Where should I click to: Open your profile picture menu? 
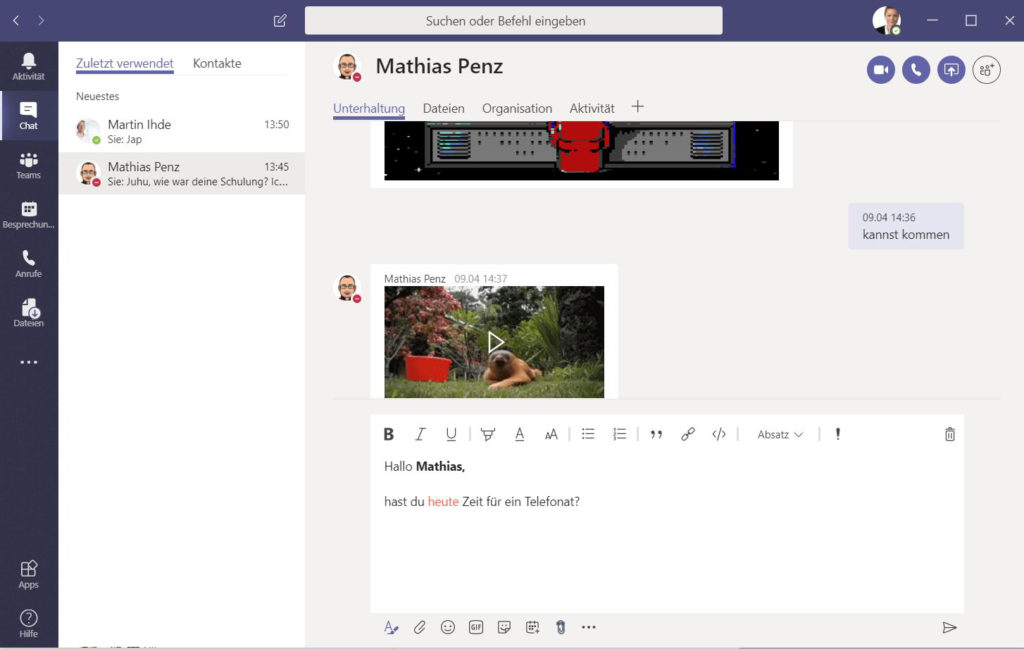click(x=887, y=21)
